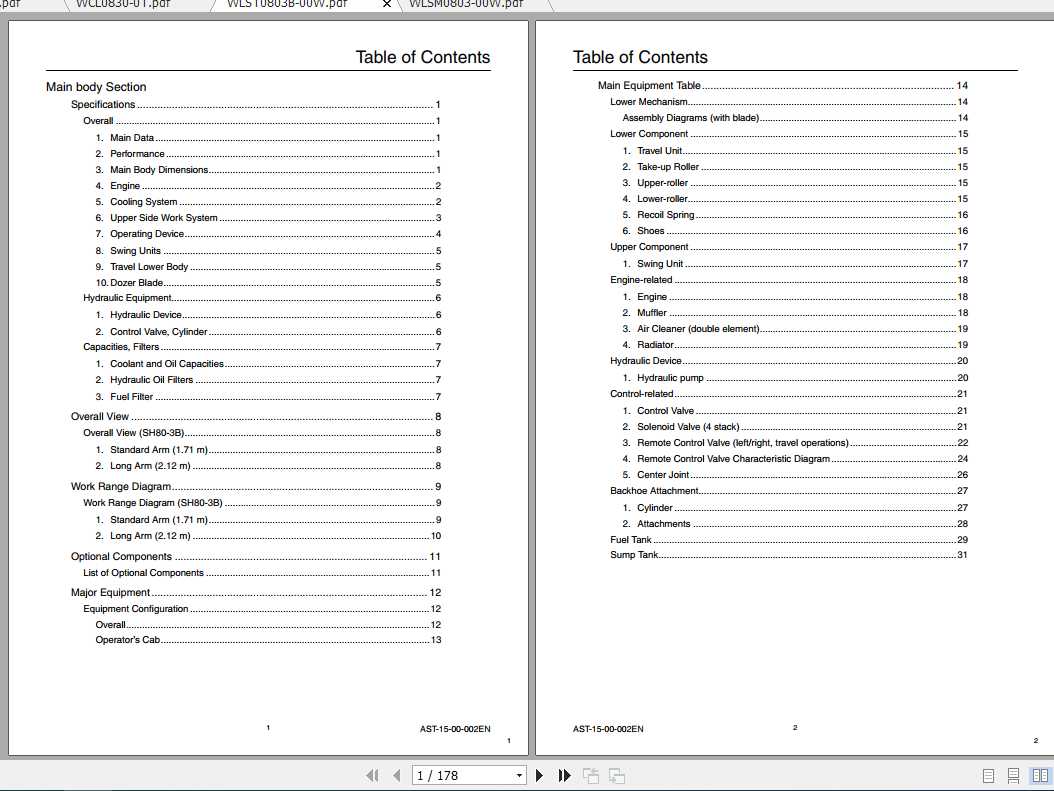Click the 'Equipment Configuration' entry

[262, 609]
